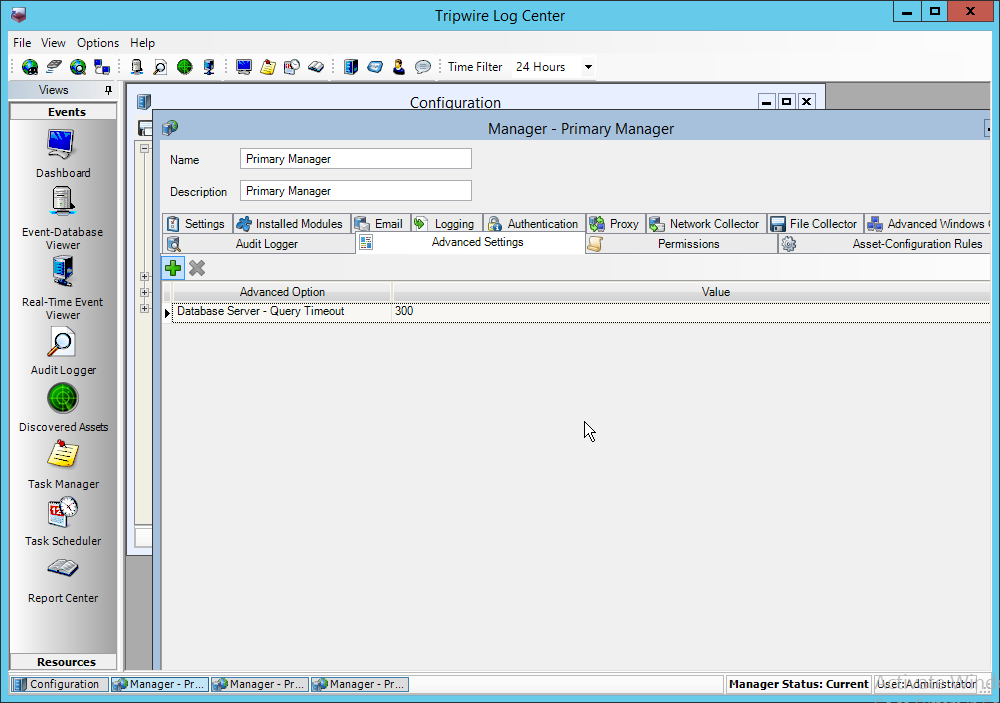Image resolution: width=1000 pixels, height=703 pixels.
Task: Open the Time Filter dropdown
Action: tap(588, 67)
